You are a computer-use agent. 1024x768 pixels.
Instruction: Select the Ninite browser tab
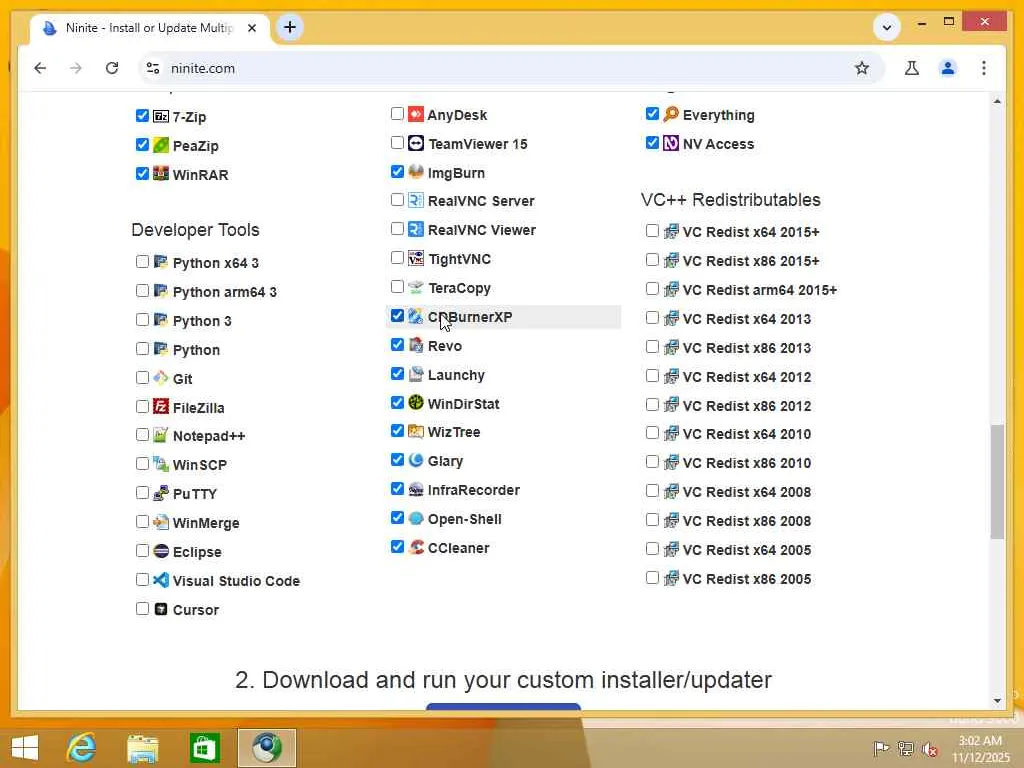pyautogui.click(x=149, y=28)
